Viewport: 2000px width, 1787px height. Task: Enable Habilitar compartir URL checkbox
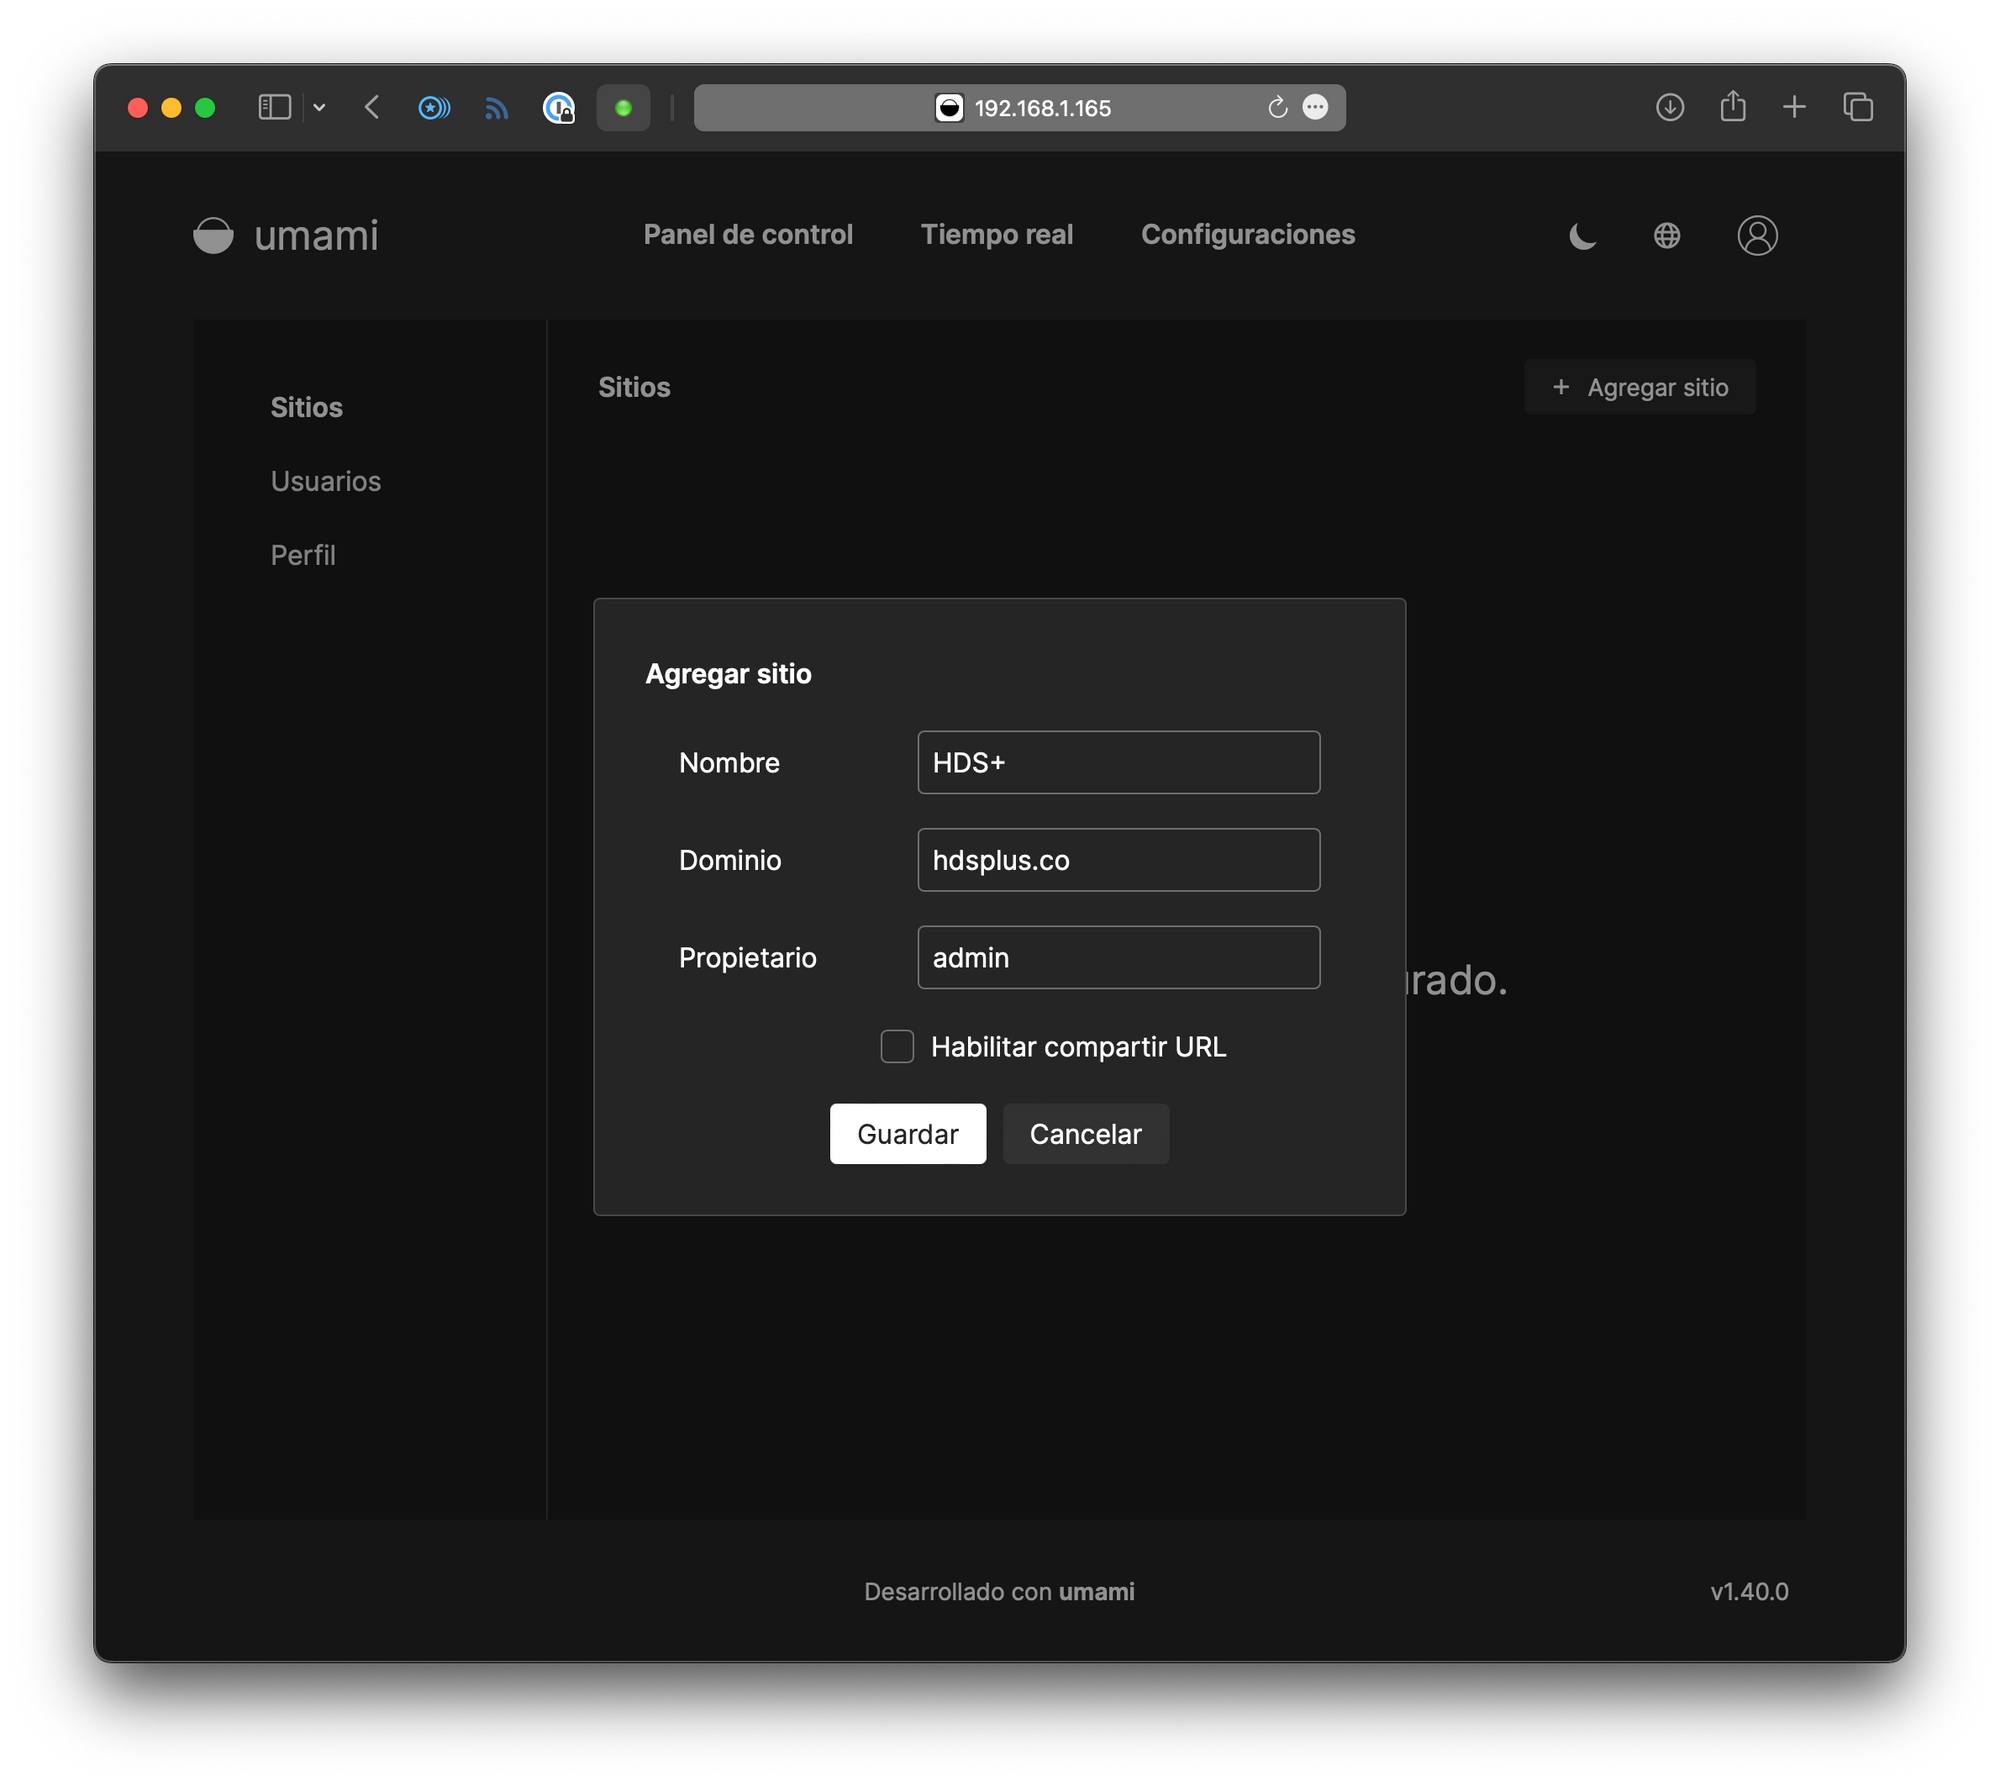tap(897, 1047)
